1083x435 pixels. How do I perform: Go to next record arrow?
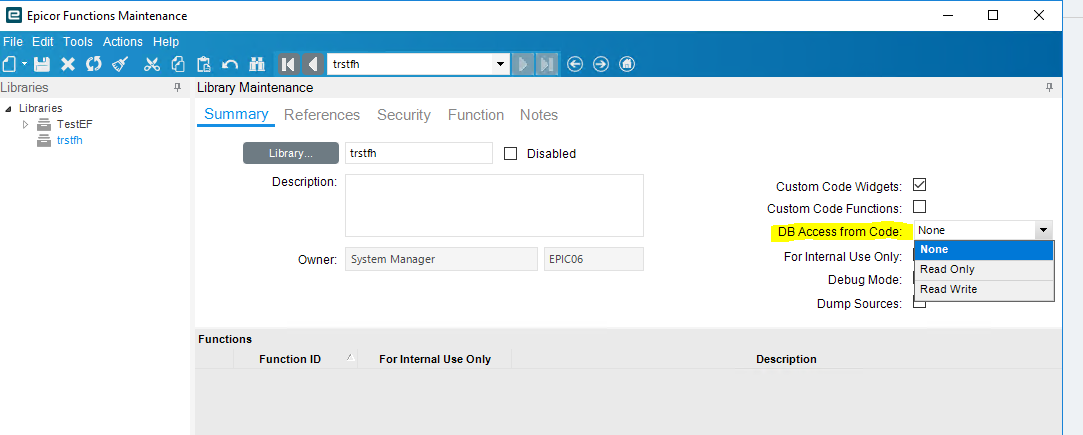coord(524,64)
